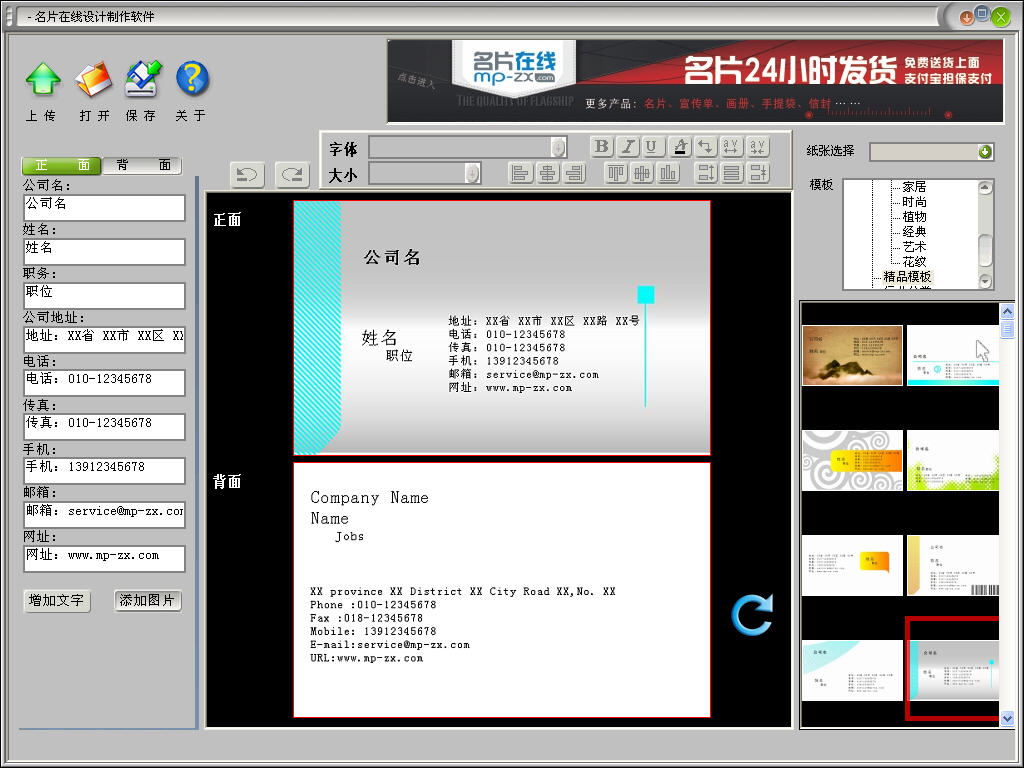Toggle bold text formatting
Viewport: 1024px width, 768px height.
click(x=601, y=147)
